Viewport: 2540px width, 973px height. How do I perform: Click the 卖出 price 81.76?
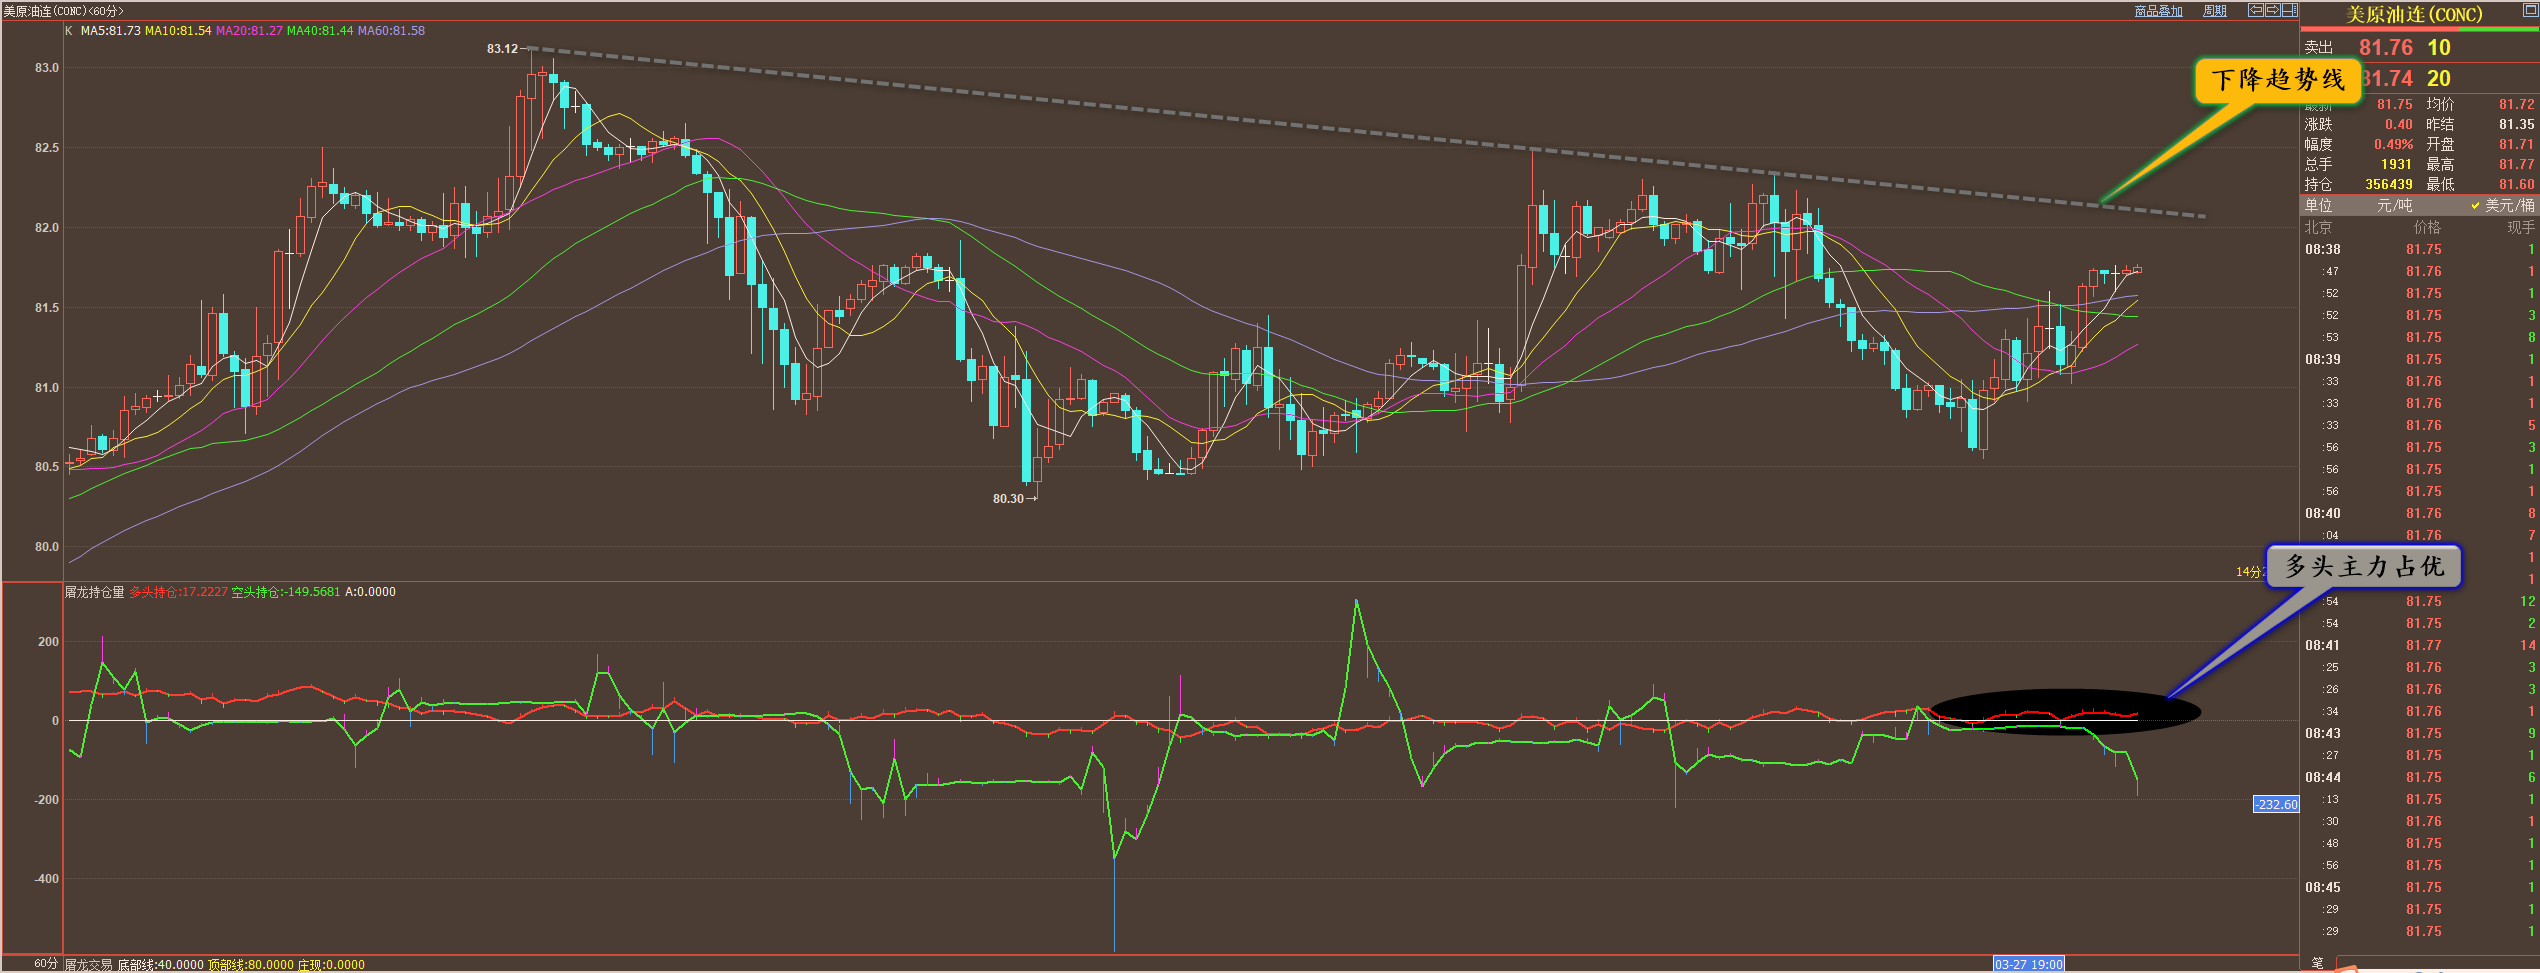coord(2386,47)
